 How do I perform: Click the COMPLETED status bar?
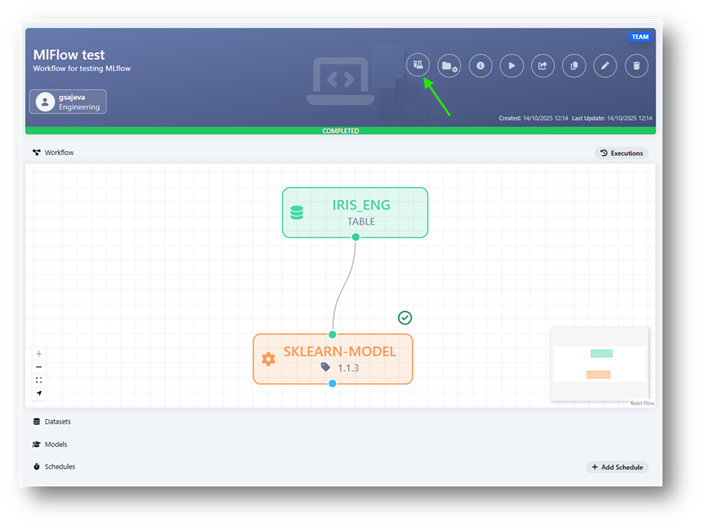coord(340,131)
